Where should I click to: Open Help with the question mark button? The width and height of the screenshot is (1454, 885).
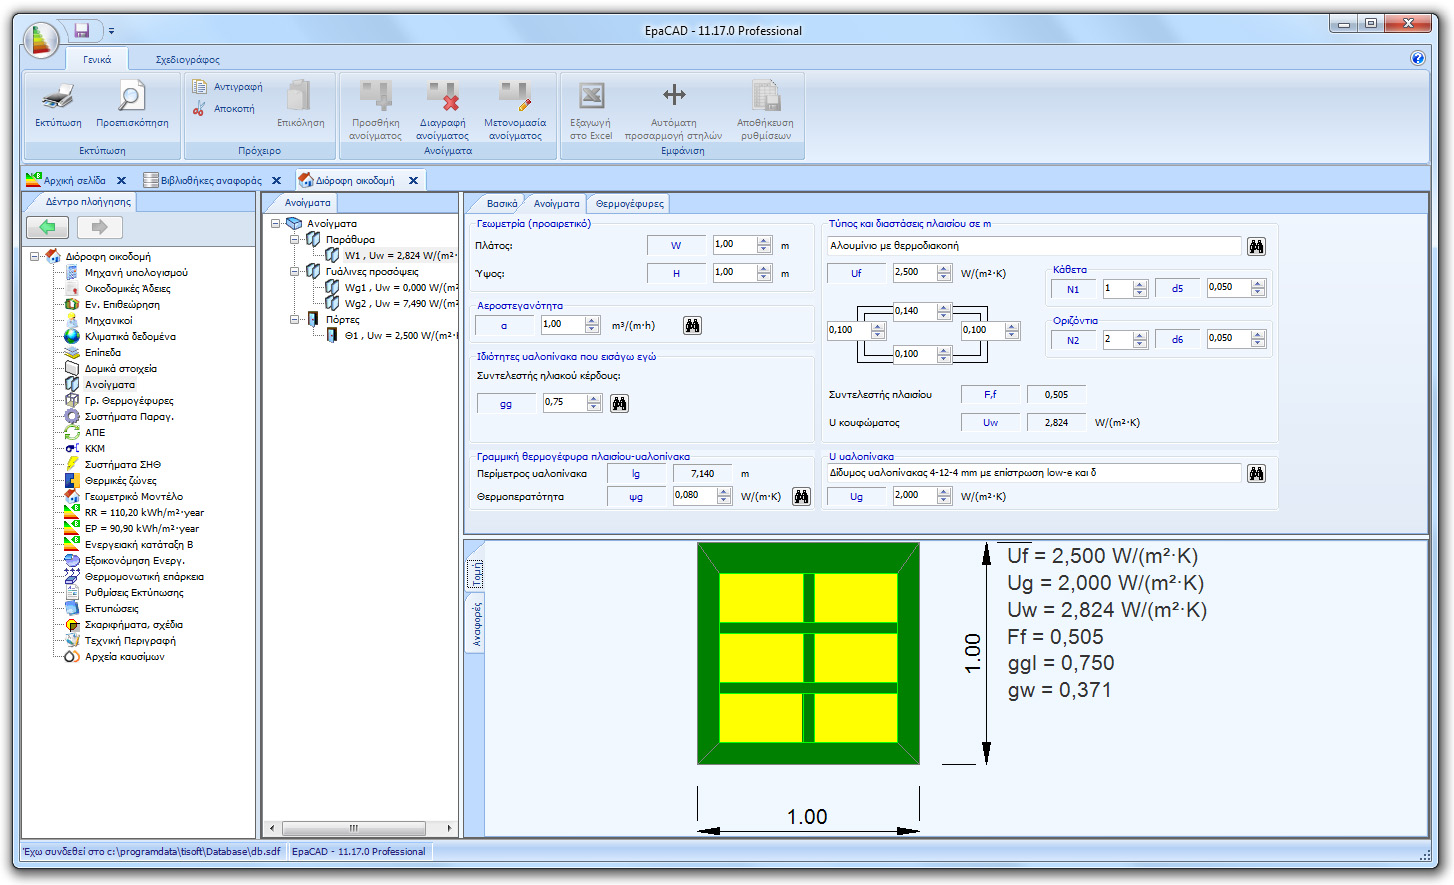[1418, 58]
